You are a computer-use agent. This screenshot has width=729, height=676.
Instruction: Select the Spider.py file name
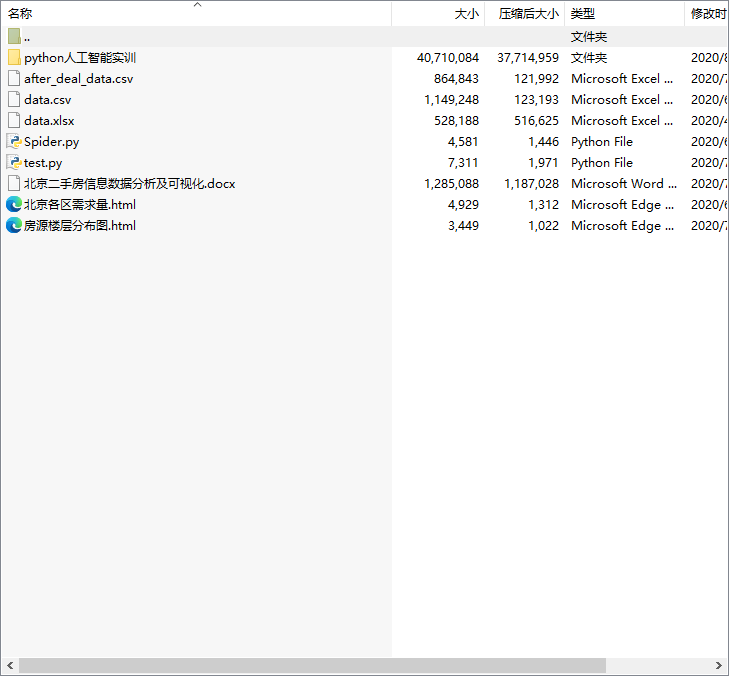[x=52, y=142]
